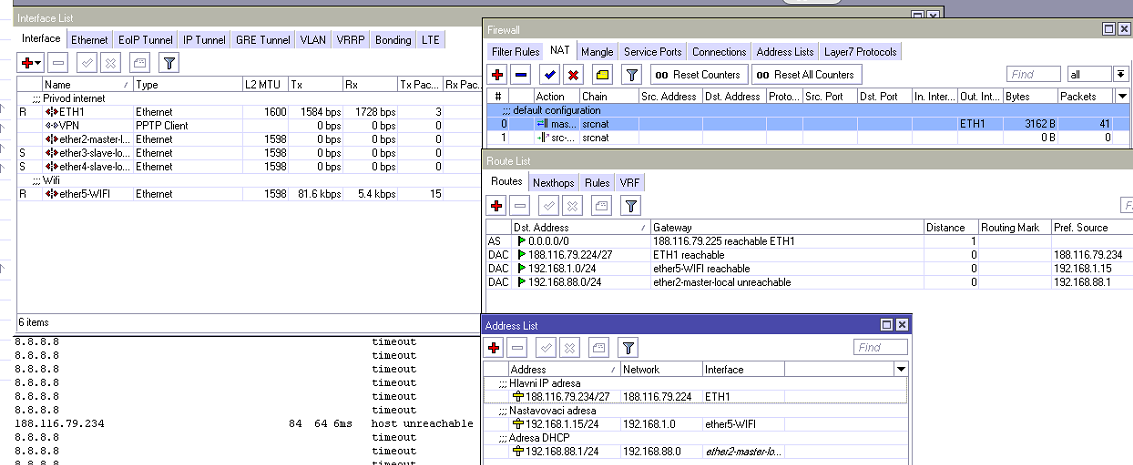This screenshot has width=1133, height=465.
Task: Select VPN PPTP Client interface row
Action: tap(249, 126)
